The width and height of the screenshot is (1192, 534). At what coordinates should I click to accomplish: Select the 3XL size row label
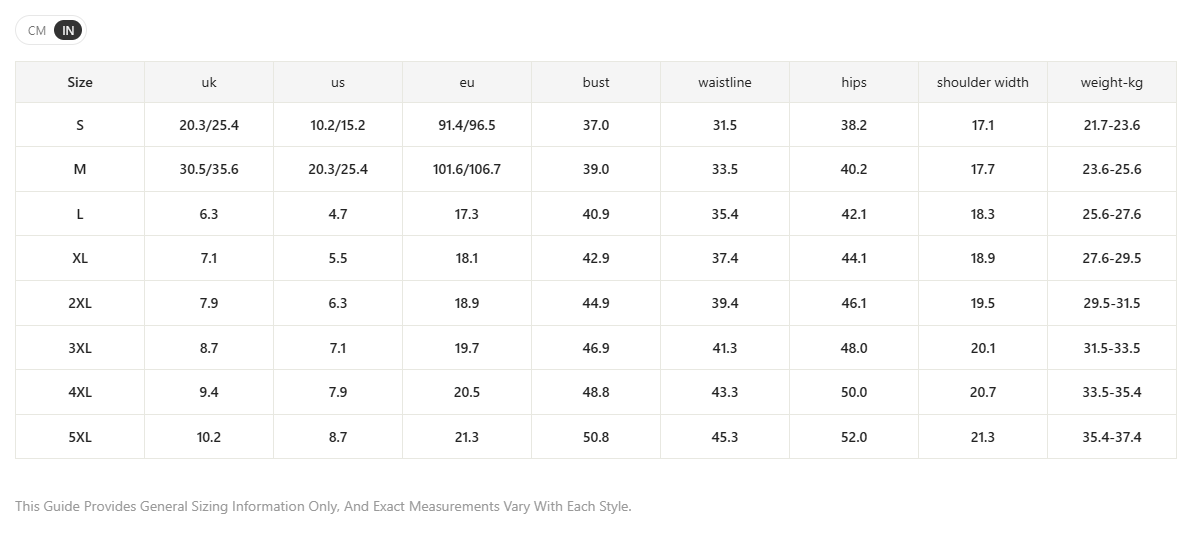80,348
